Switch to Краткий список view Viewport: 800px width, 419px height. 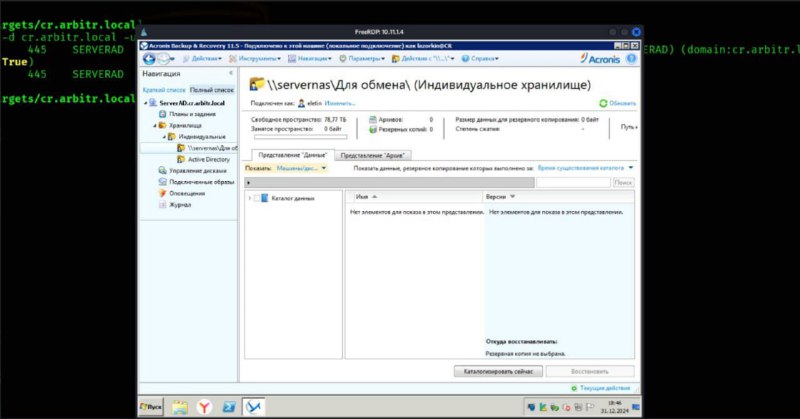[x=164, y=90]
